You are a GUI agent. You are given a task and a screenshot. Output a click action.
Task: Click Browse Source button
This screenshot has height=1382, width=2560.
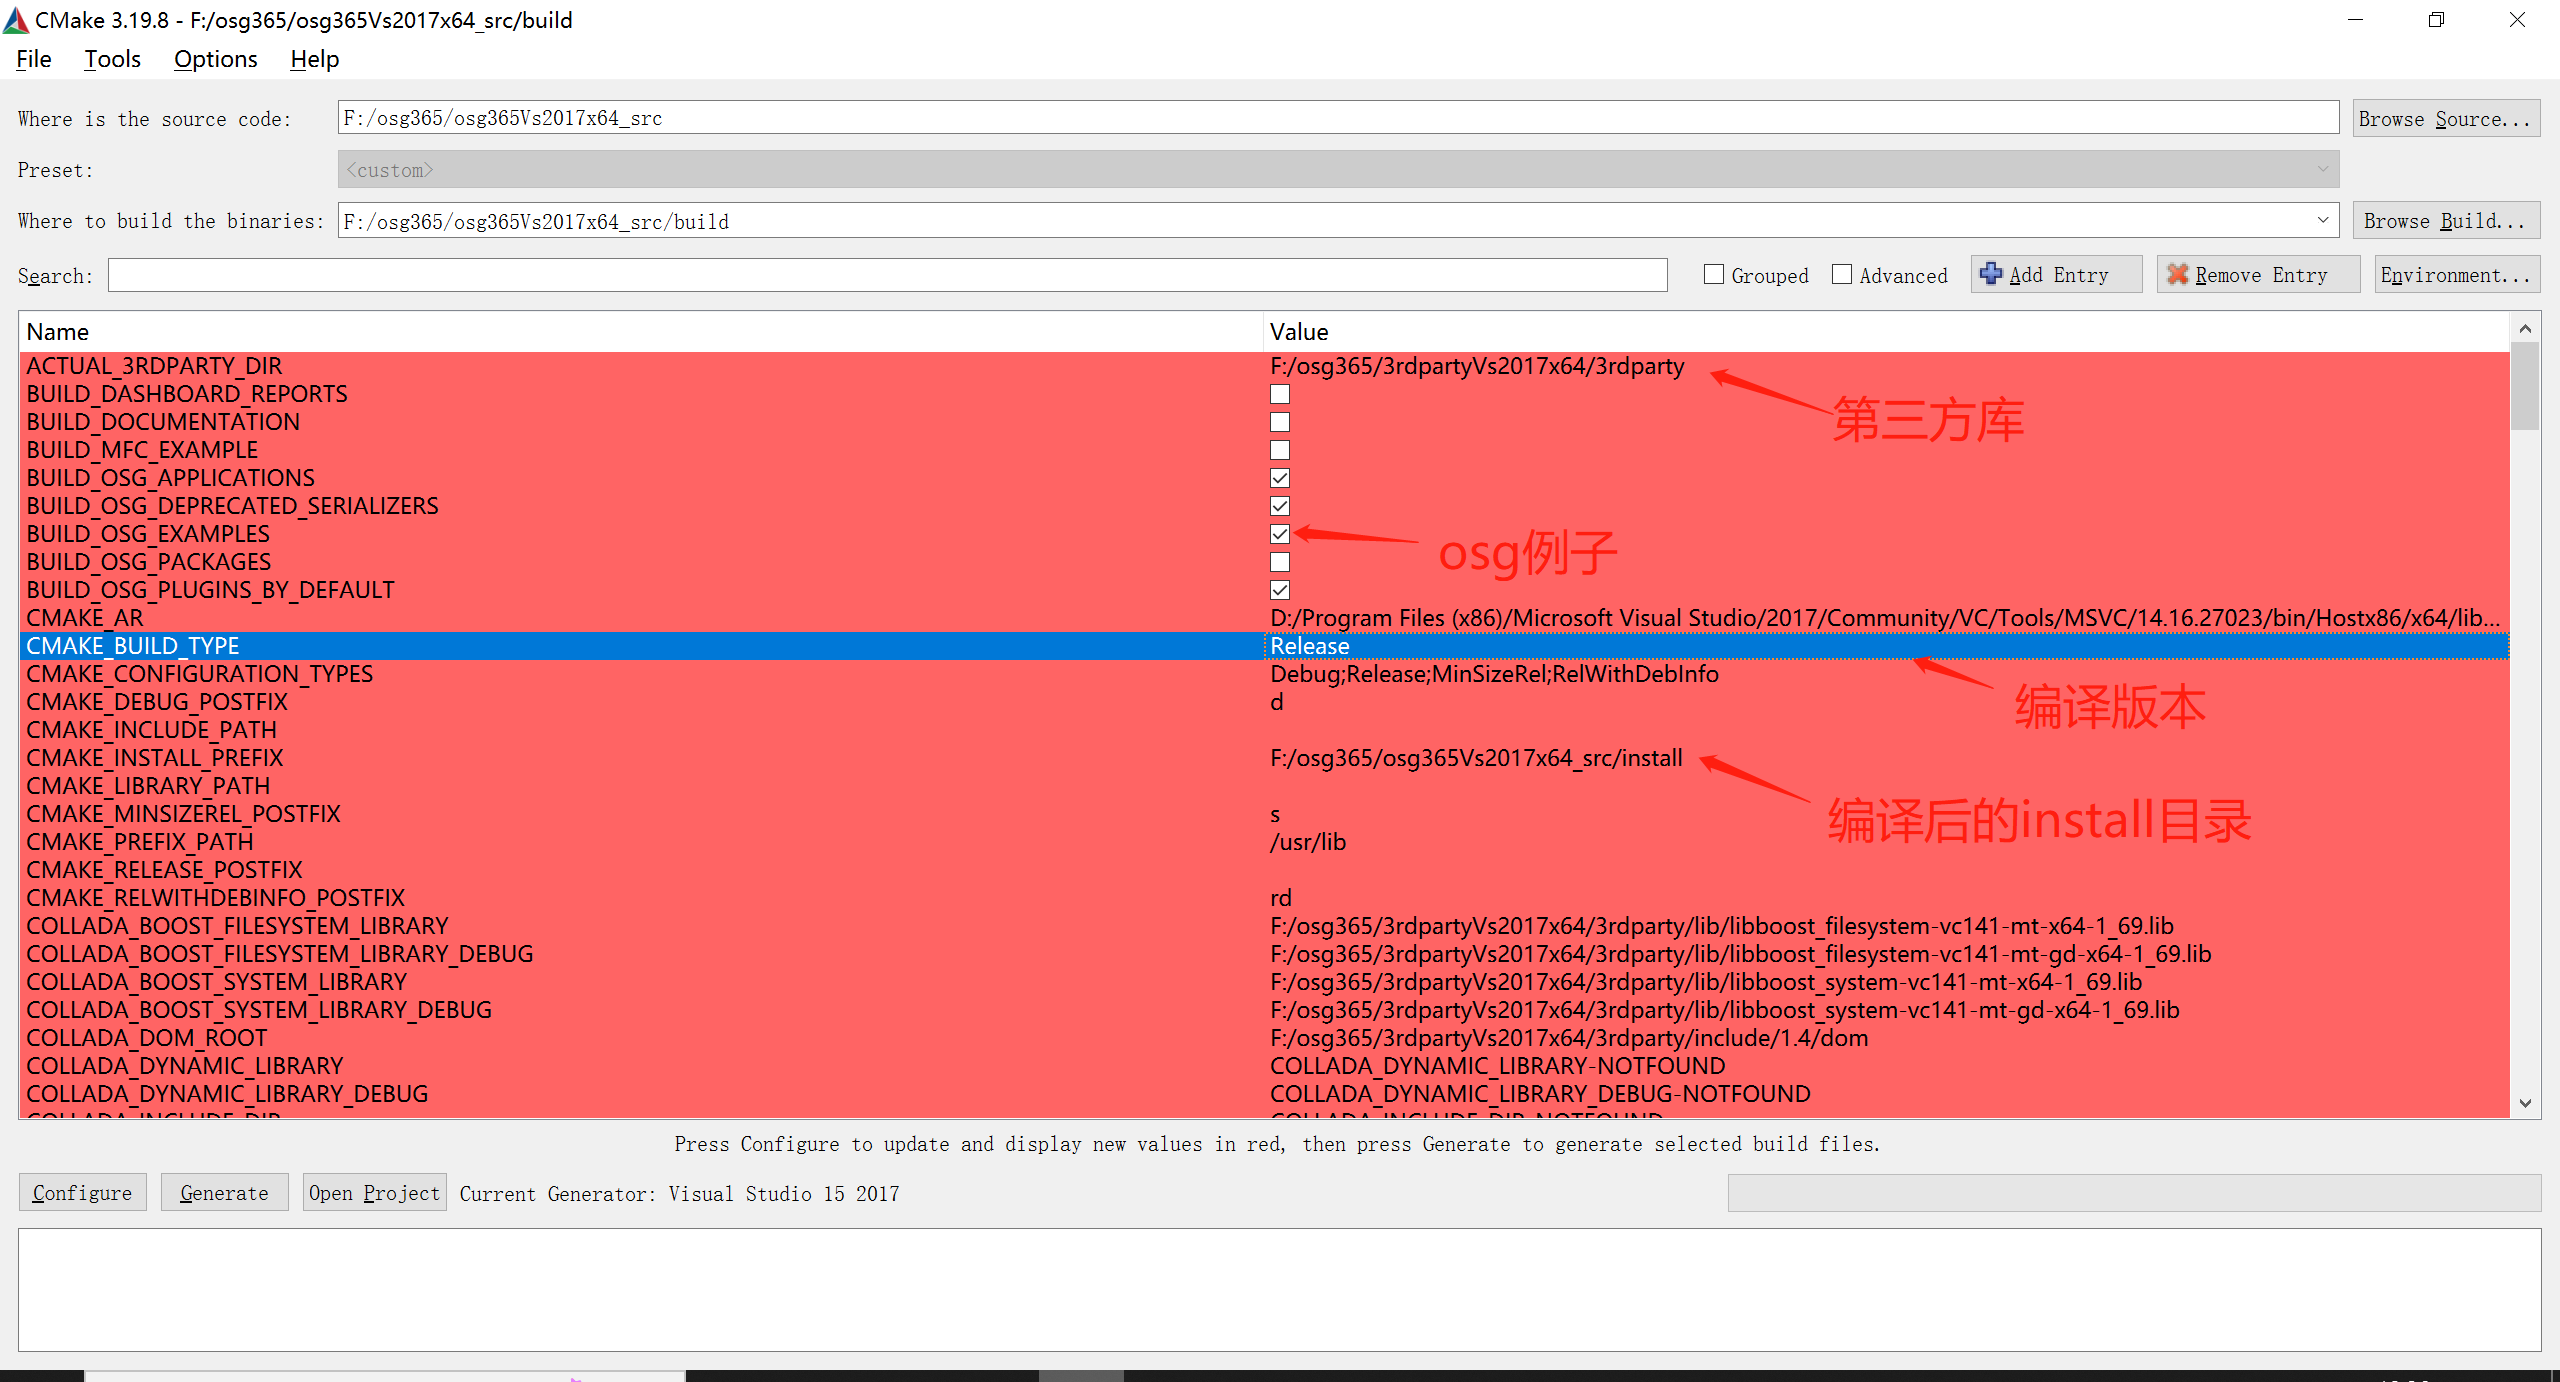click(x=2445, y=118)
